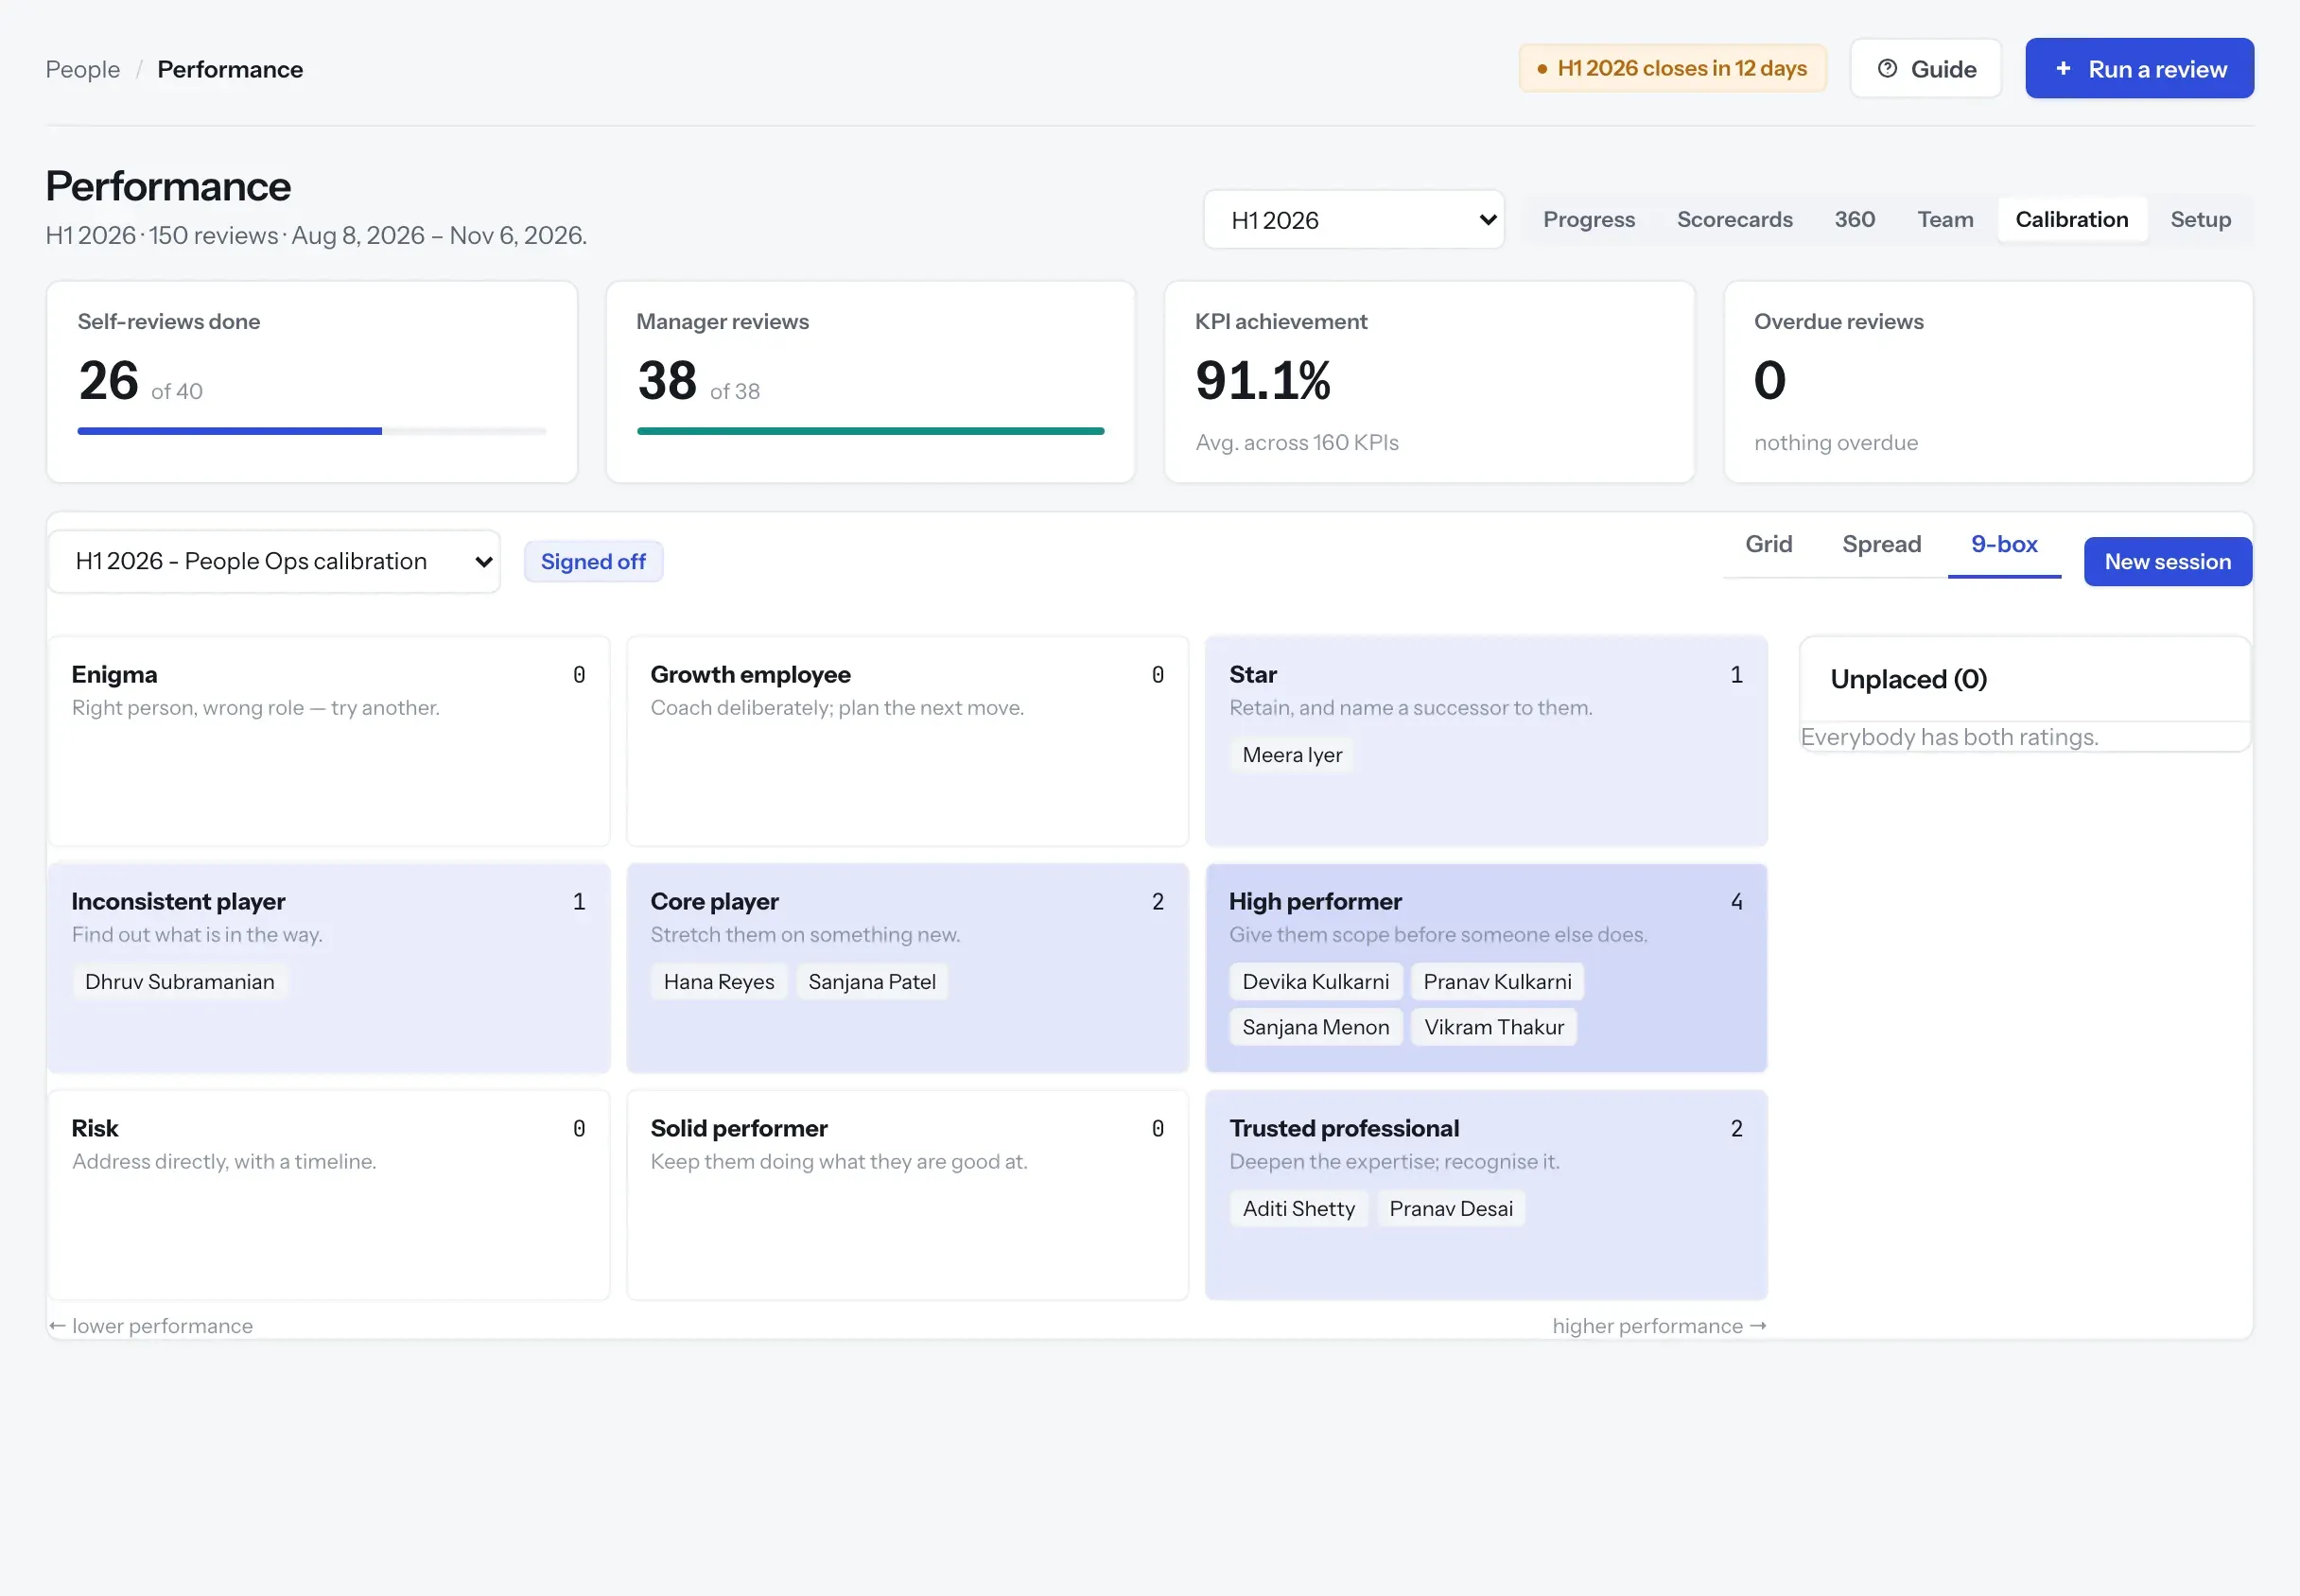Switch to the Spread view

click(x=1881, y=544)
